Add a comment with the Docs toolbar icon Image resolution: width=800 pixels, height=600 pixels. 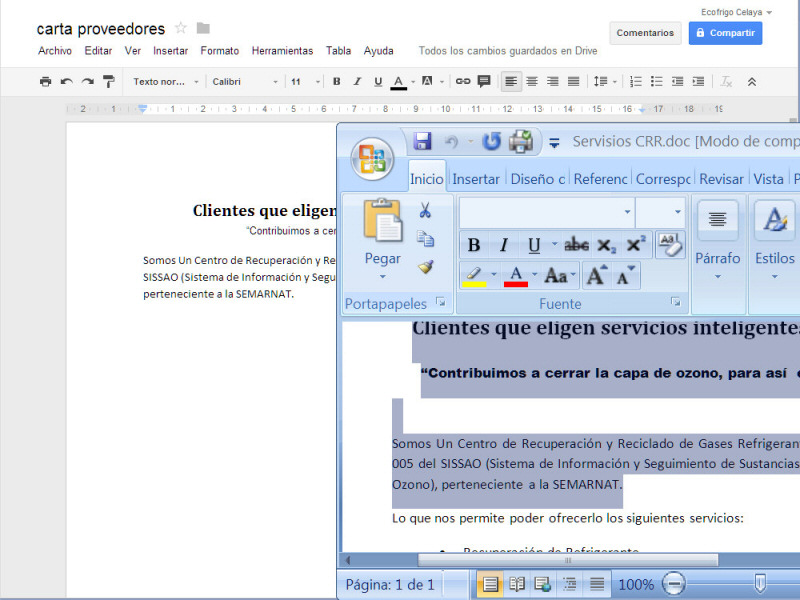click(484, 81)
